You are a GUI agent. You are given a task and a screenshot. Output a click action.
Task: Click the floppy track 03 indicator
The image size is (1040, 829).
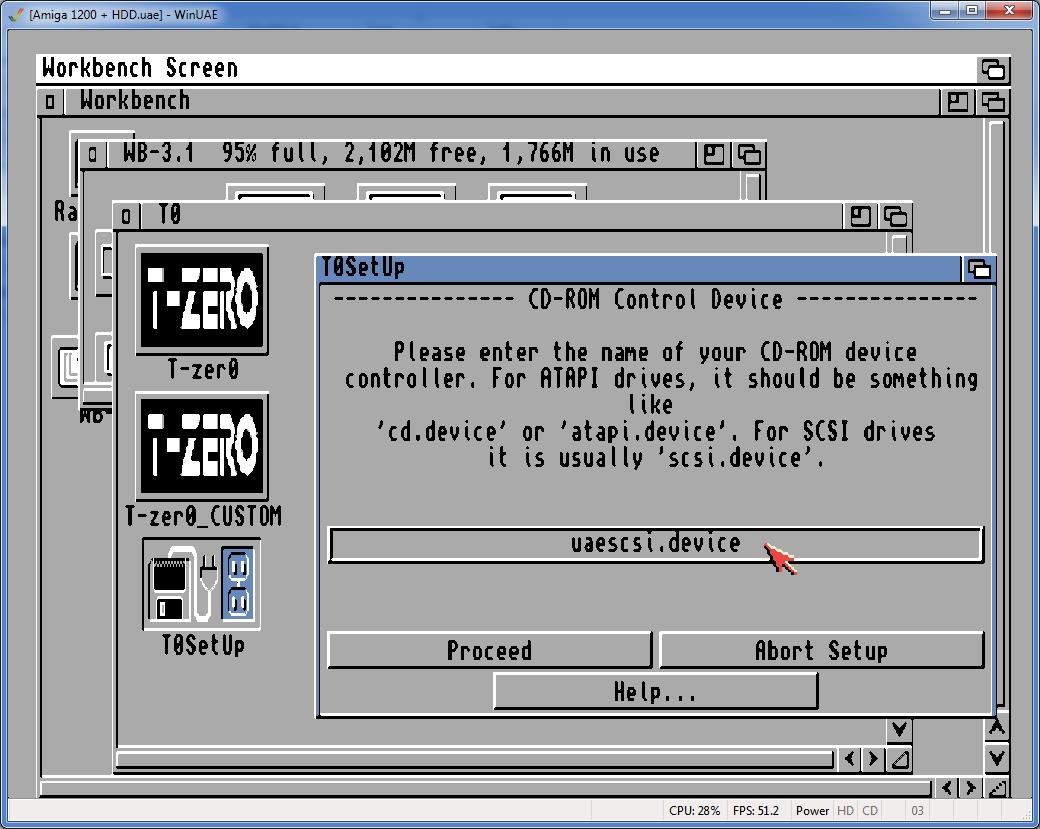point(917,810)
